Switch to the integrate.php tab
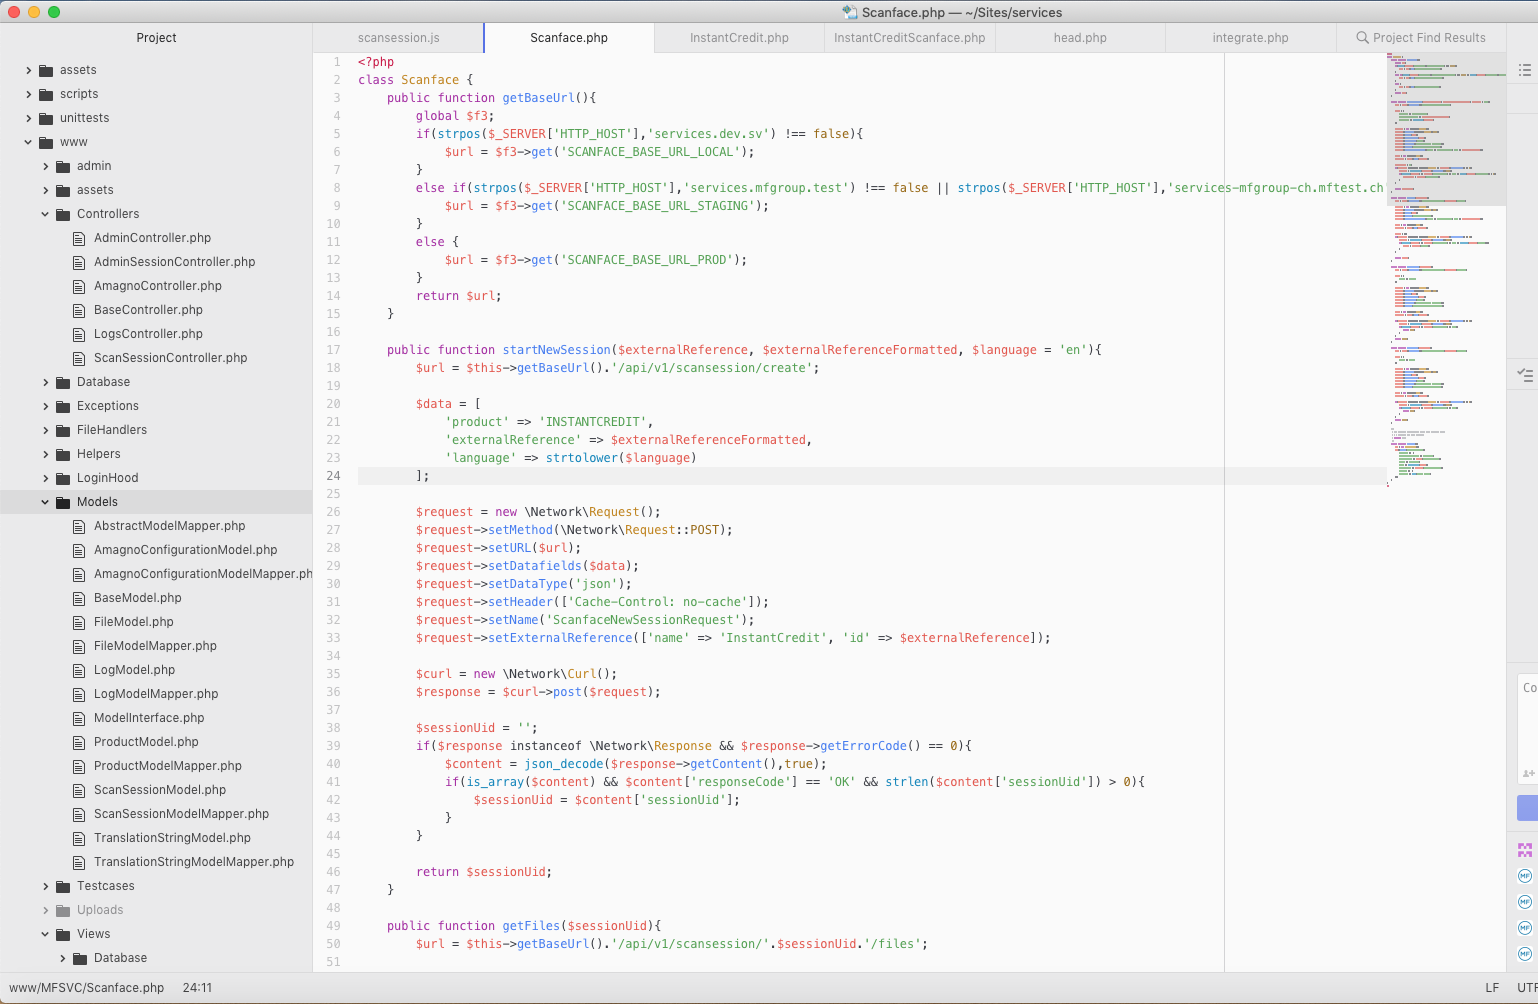Image resolution: width=1538 pixels, height=1004 pixels. point(1250,38)
